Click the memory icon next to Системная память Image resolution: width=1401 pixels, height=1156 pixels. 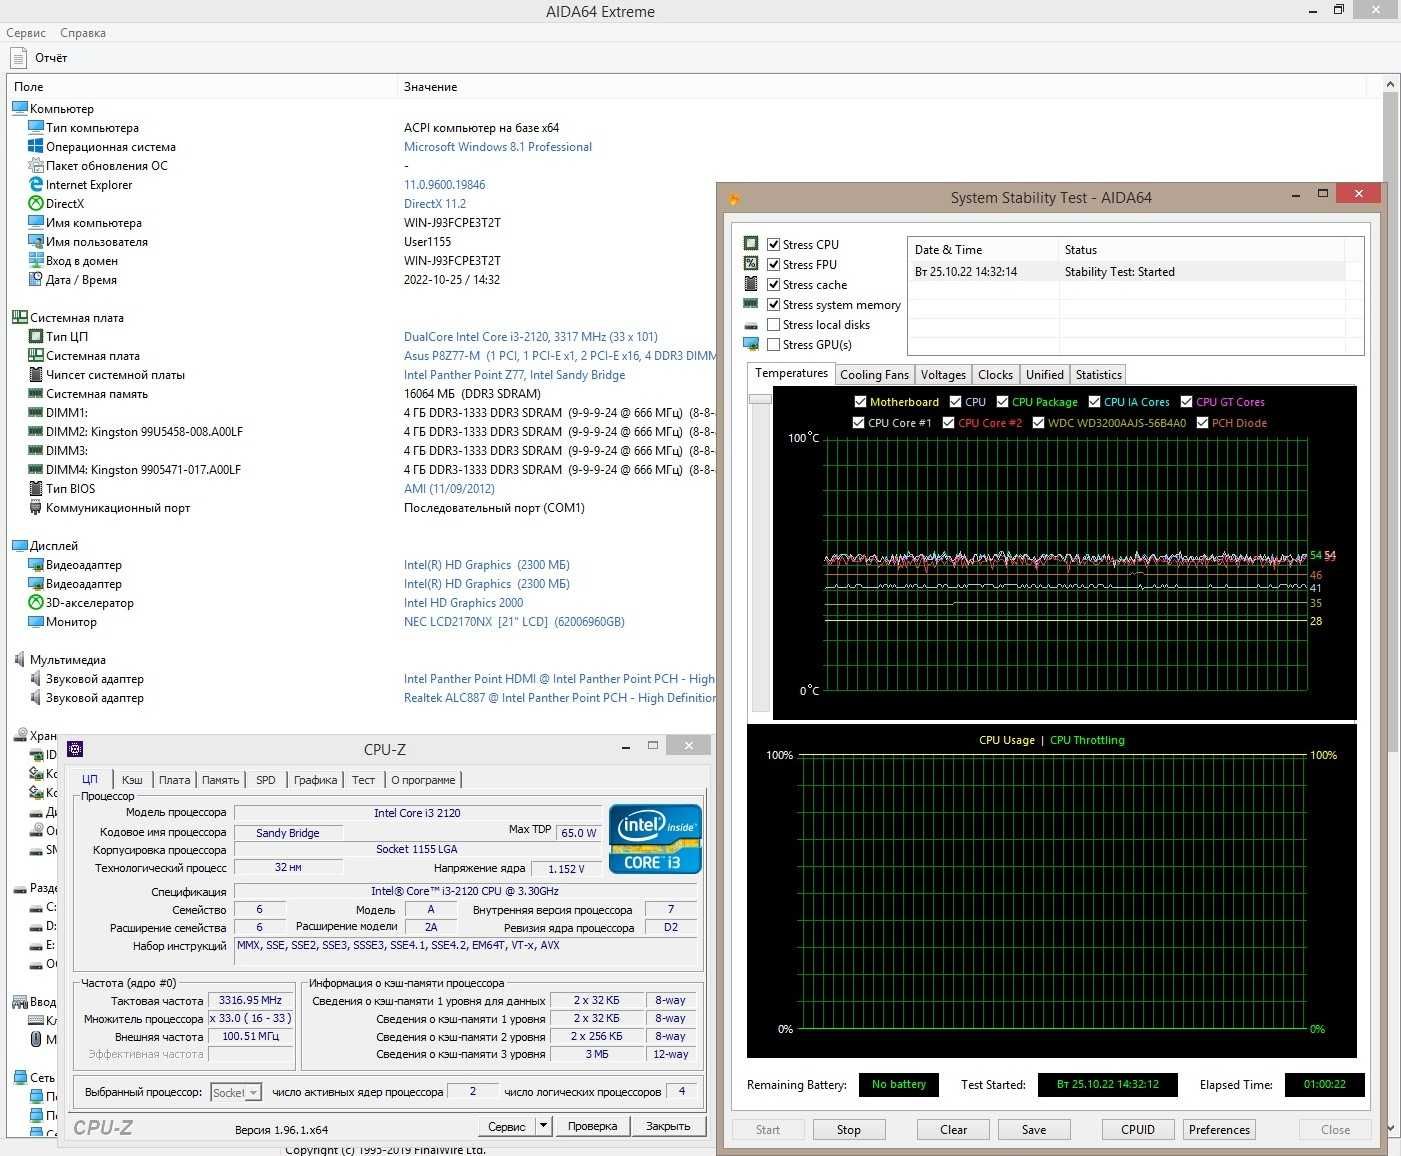(x=36, y=393)
